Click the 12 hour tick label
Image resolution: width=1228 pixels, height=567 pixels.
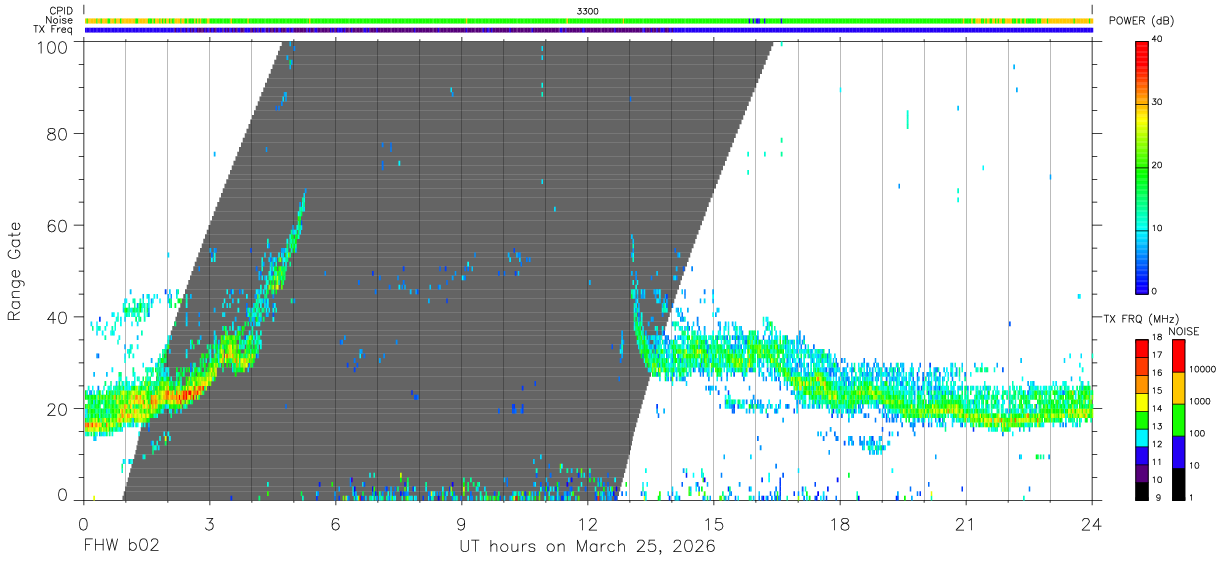(587, 524)
